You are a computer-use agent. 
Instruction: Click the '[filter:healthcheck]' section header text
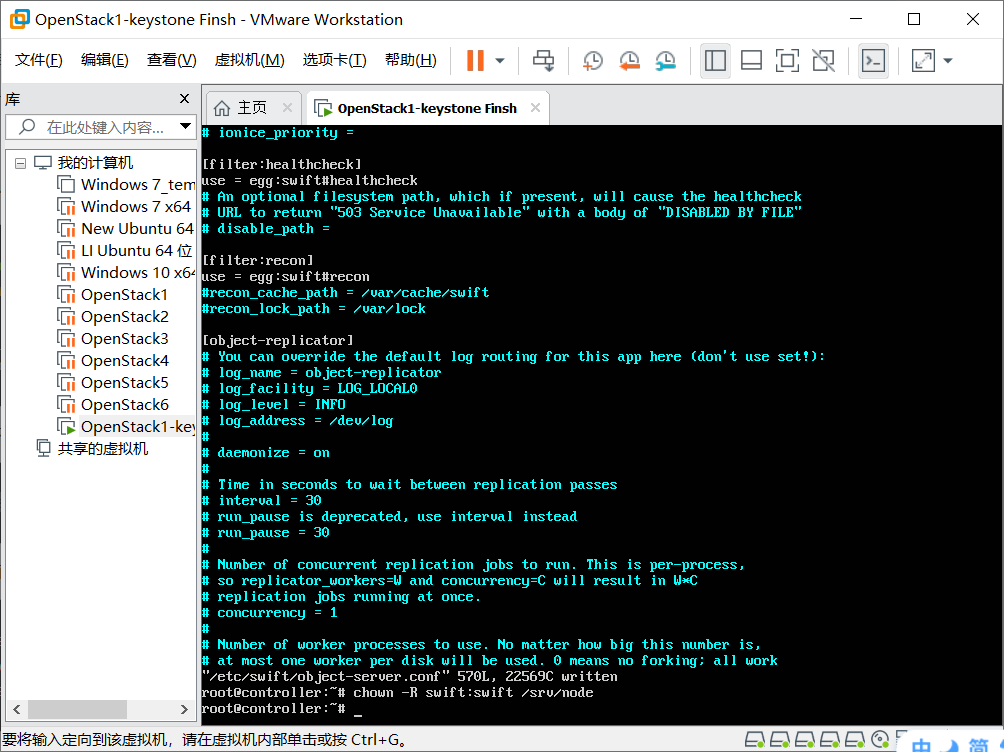click(282, 164)
